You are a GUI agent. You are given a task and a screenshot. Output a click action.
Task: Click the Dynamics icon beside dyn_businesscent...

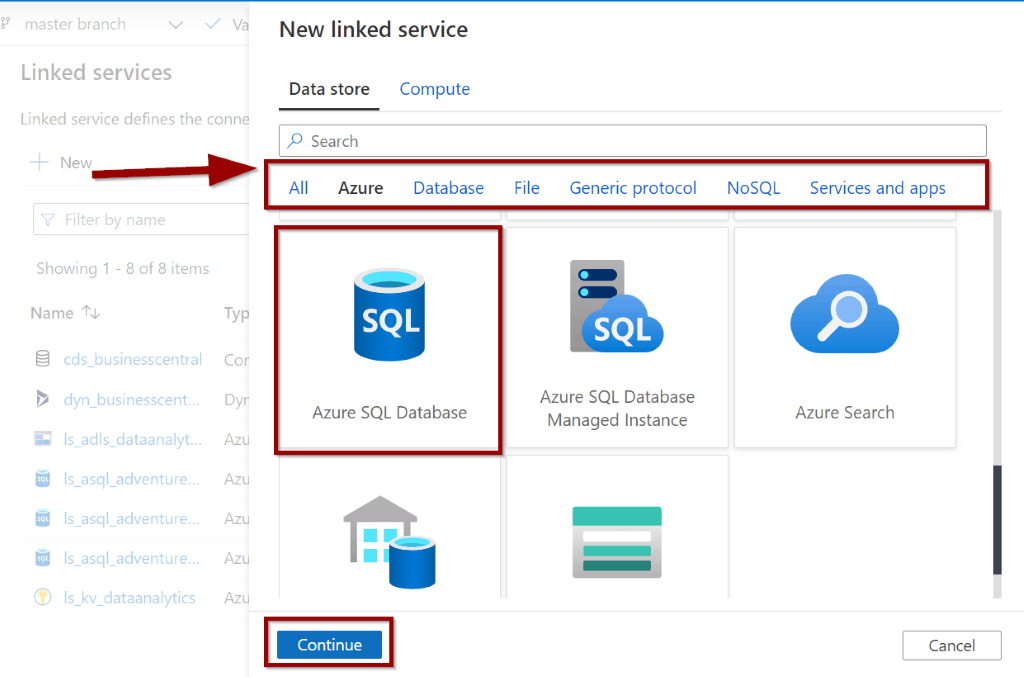(x=42, y=398)
